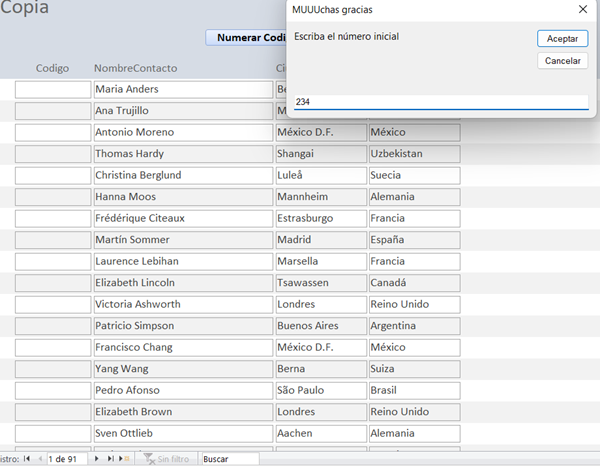Screen dimensions: 600x466
Task: Select contact name Thomas Hardy
Action: coord(183,154)
